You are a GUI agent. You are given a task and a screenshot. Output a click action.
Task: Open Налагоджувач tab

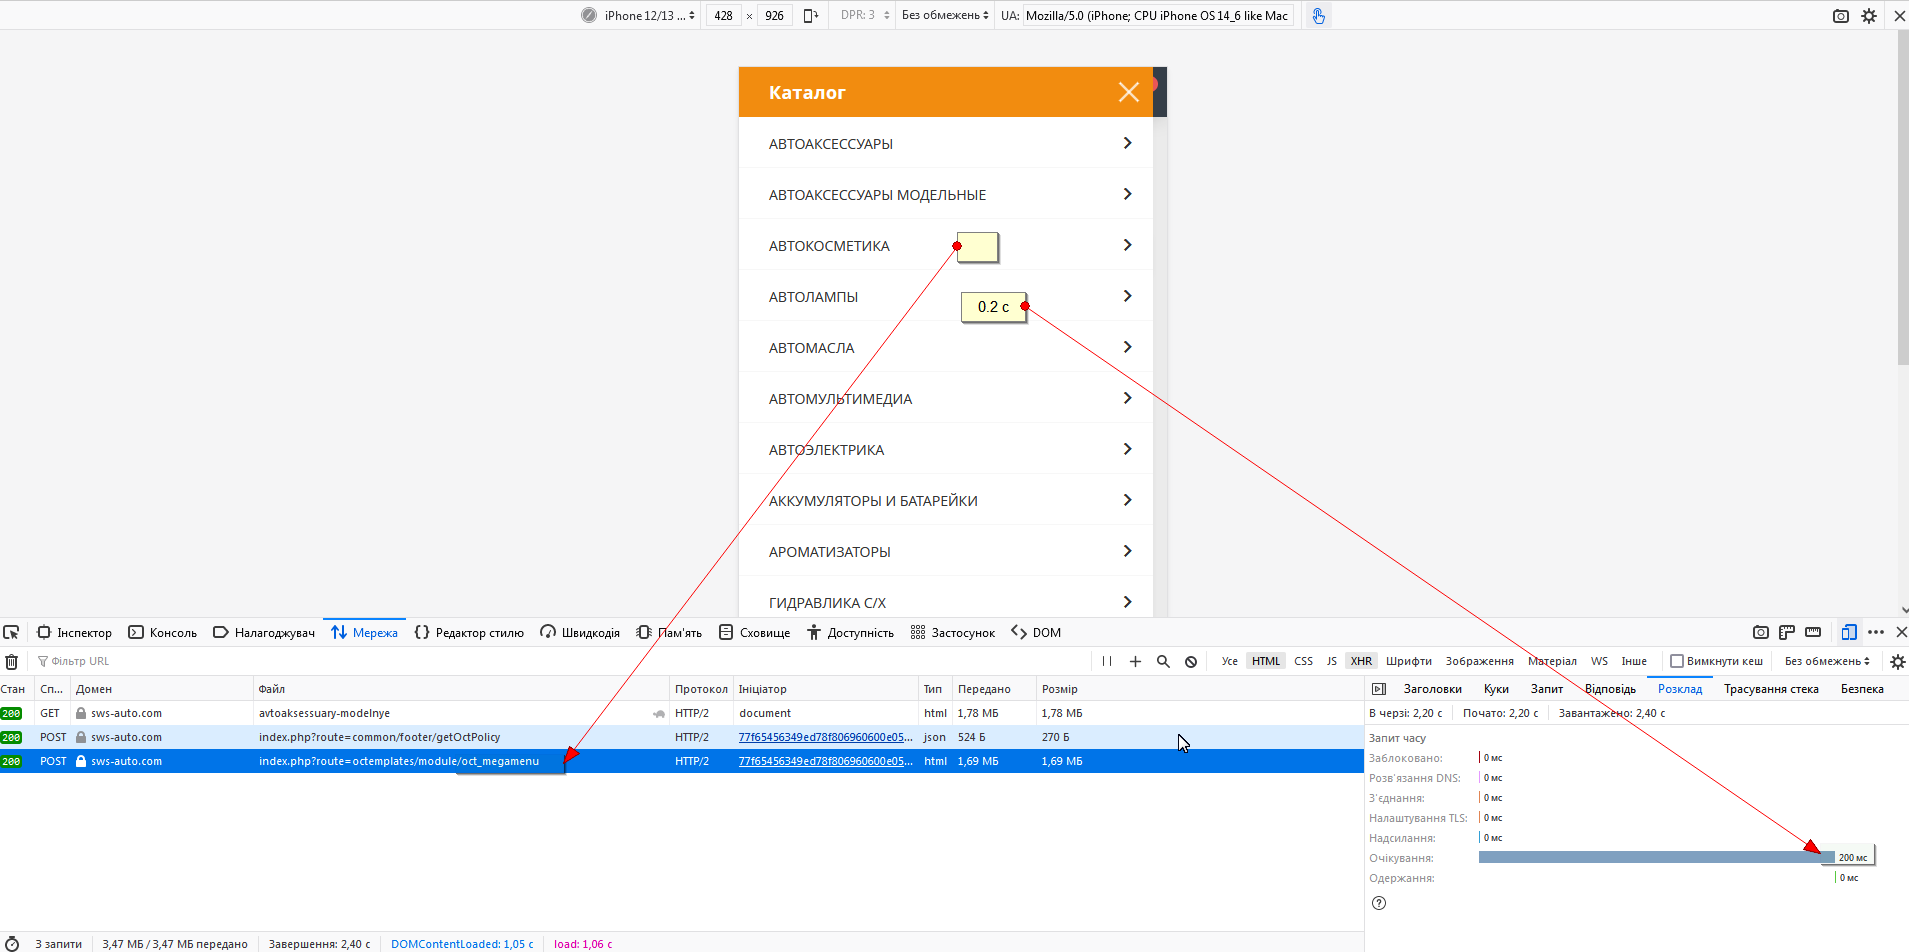(x=264, y=632)
